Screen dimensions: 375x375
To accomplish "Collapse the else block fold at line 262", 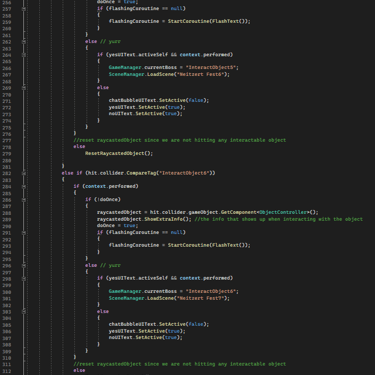I will (x=24, y=42).
